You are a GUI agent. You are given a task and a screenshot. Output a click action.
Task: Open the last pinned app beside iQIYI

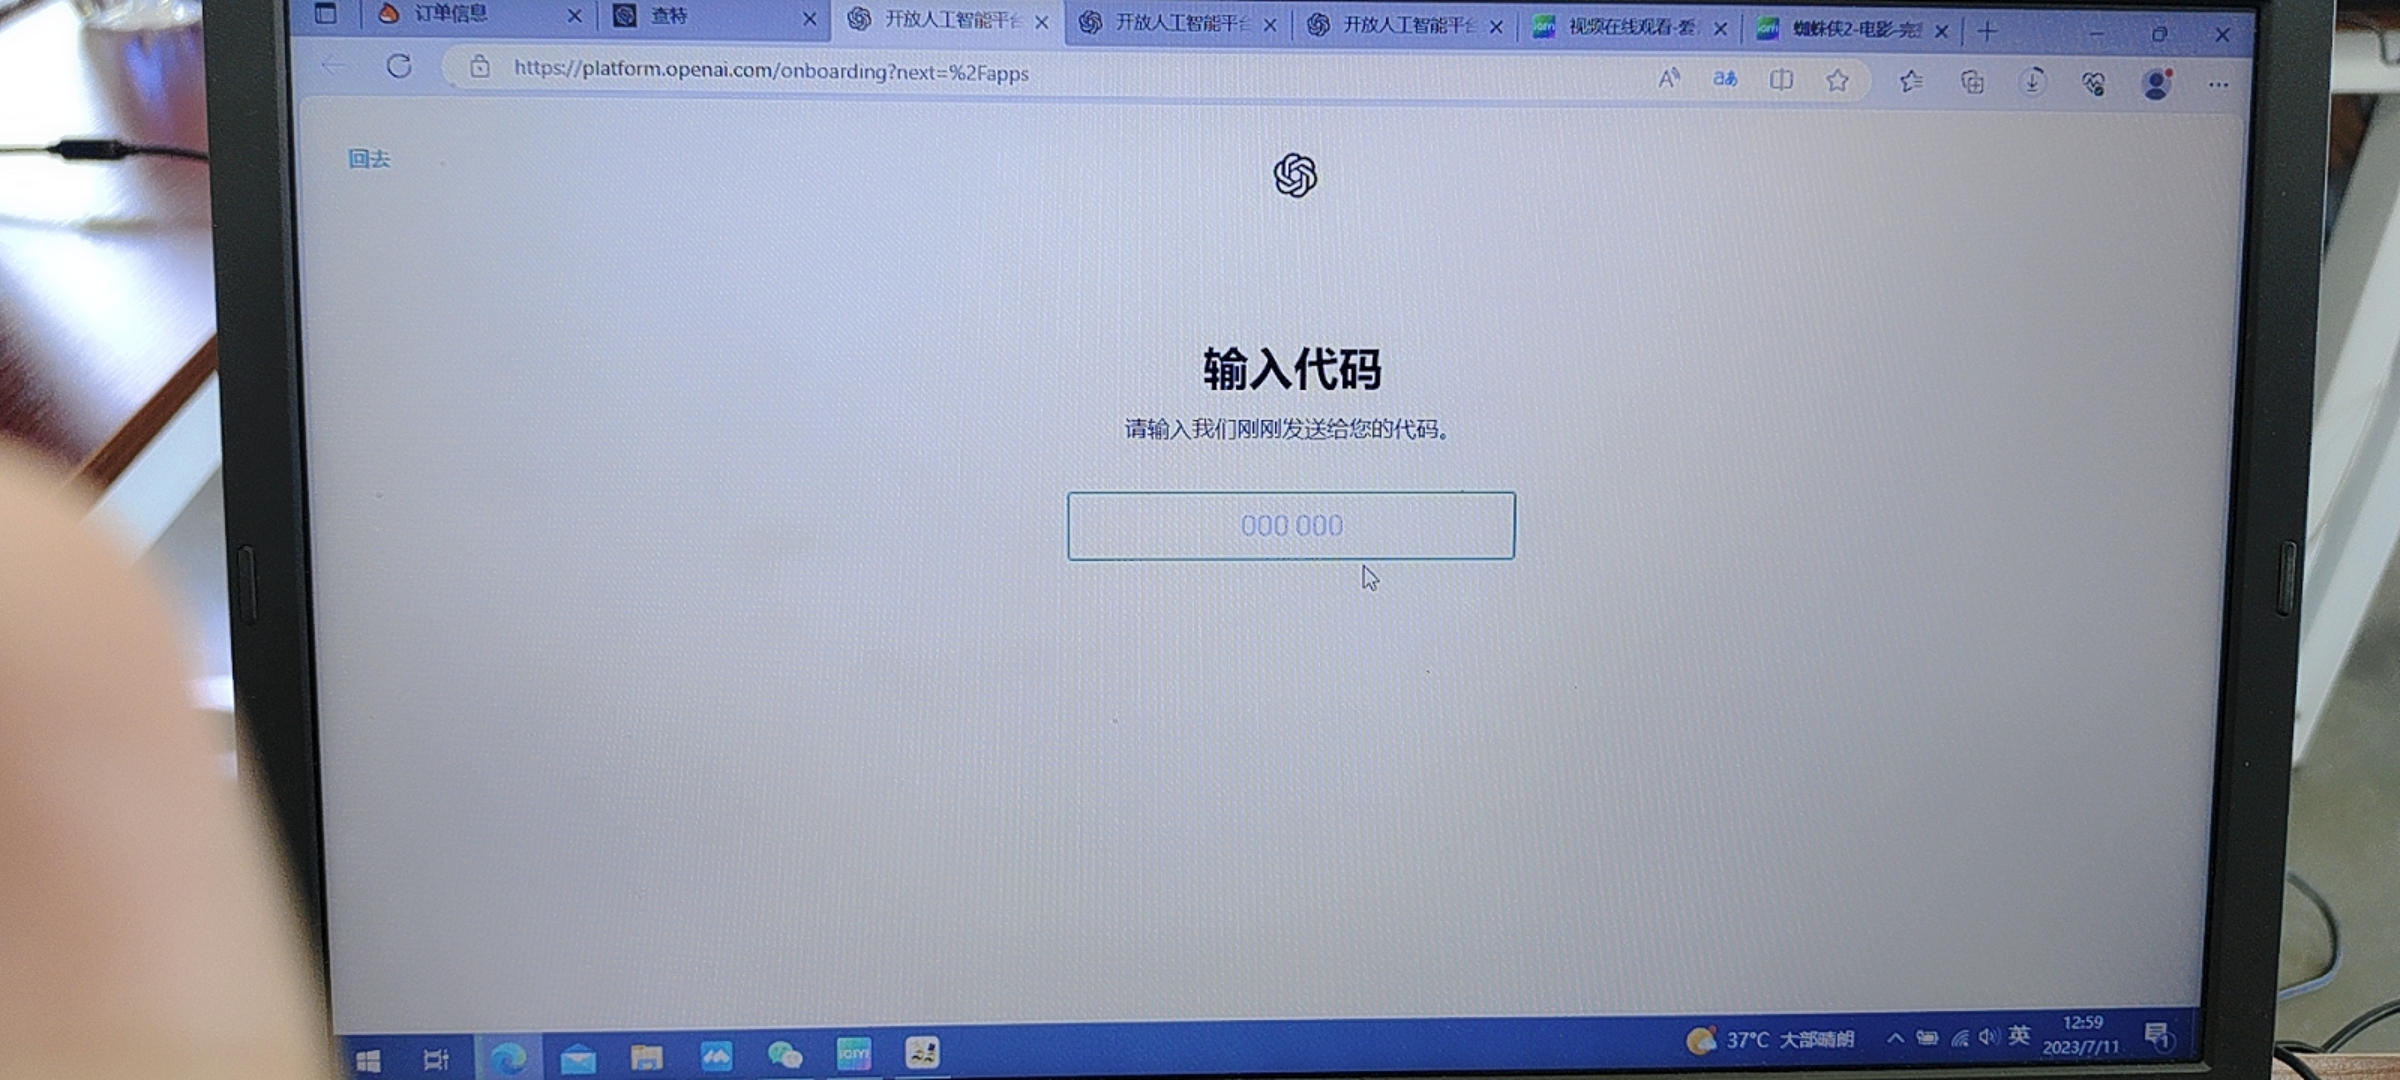click(x=921, y=1051)
